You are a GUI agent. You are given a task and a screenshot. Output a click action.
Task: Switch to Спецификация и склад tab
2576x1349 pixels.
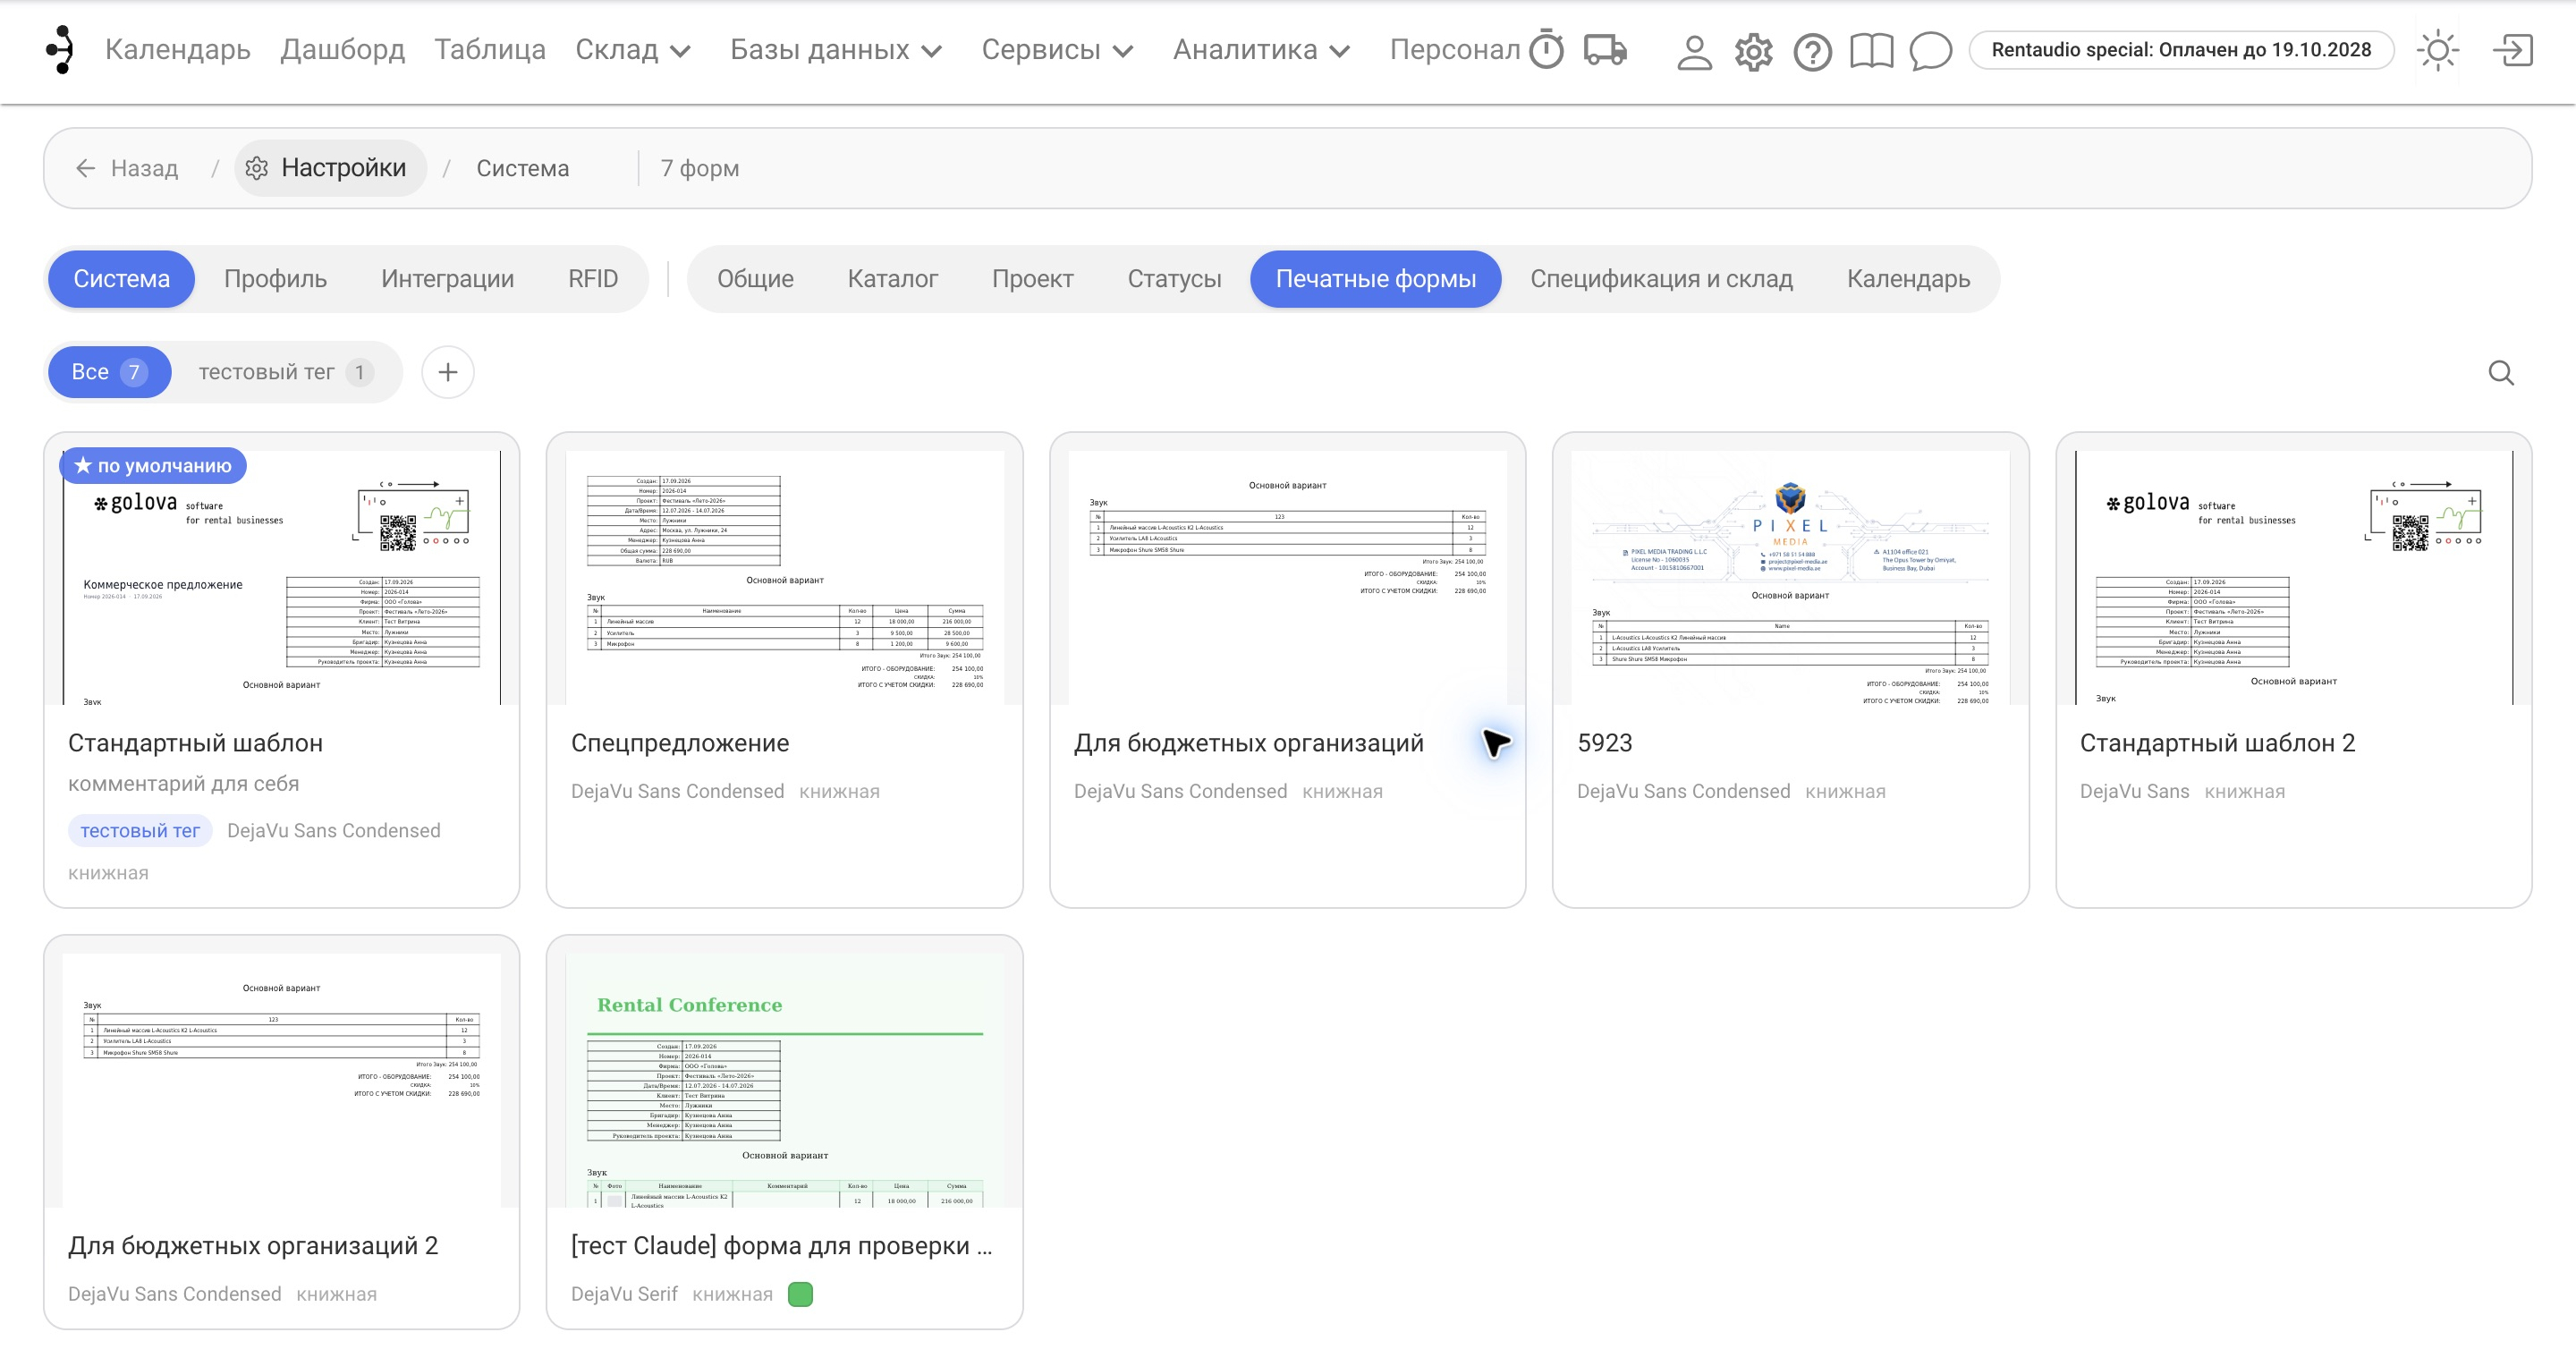[x=1661, y=279]
